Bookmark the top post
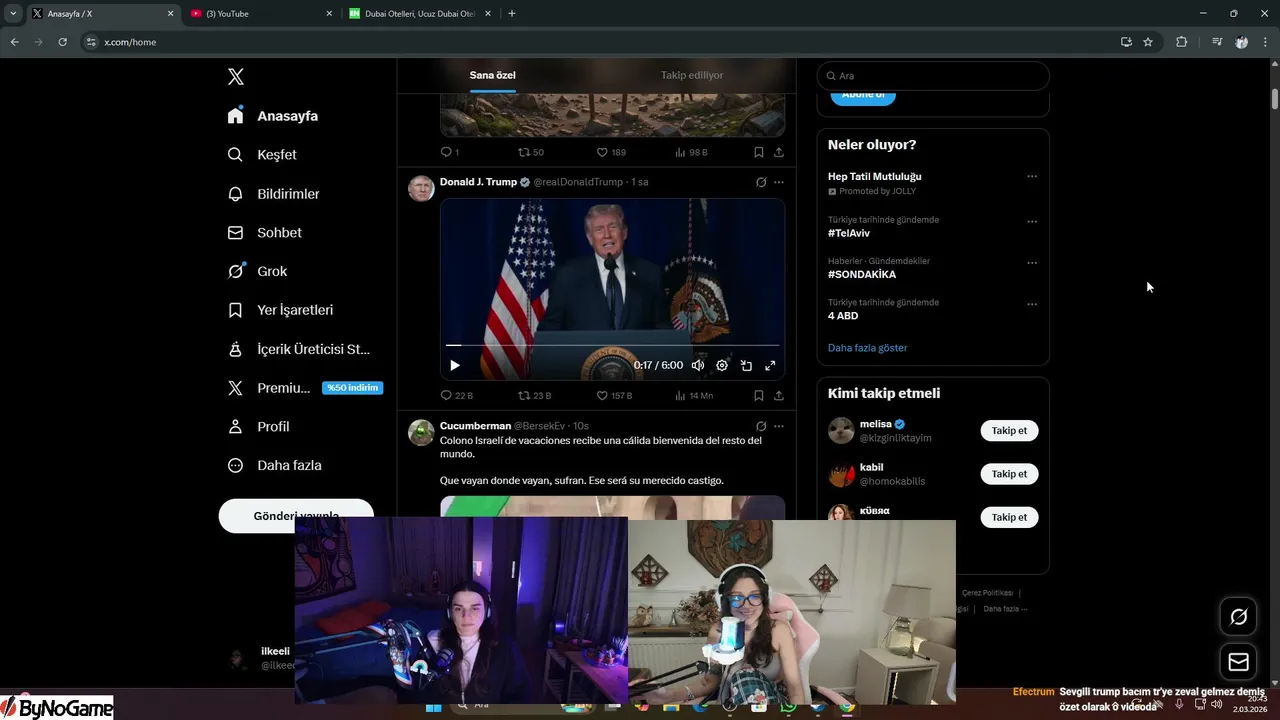The height and width of the screenshot is (720, 1280). point(759,152)
